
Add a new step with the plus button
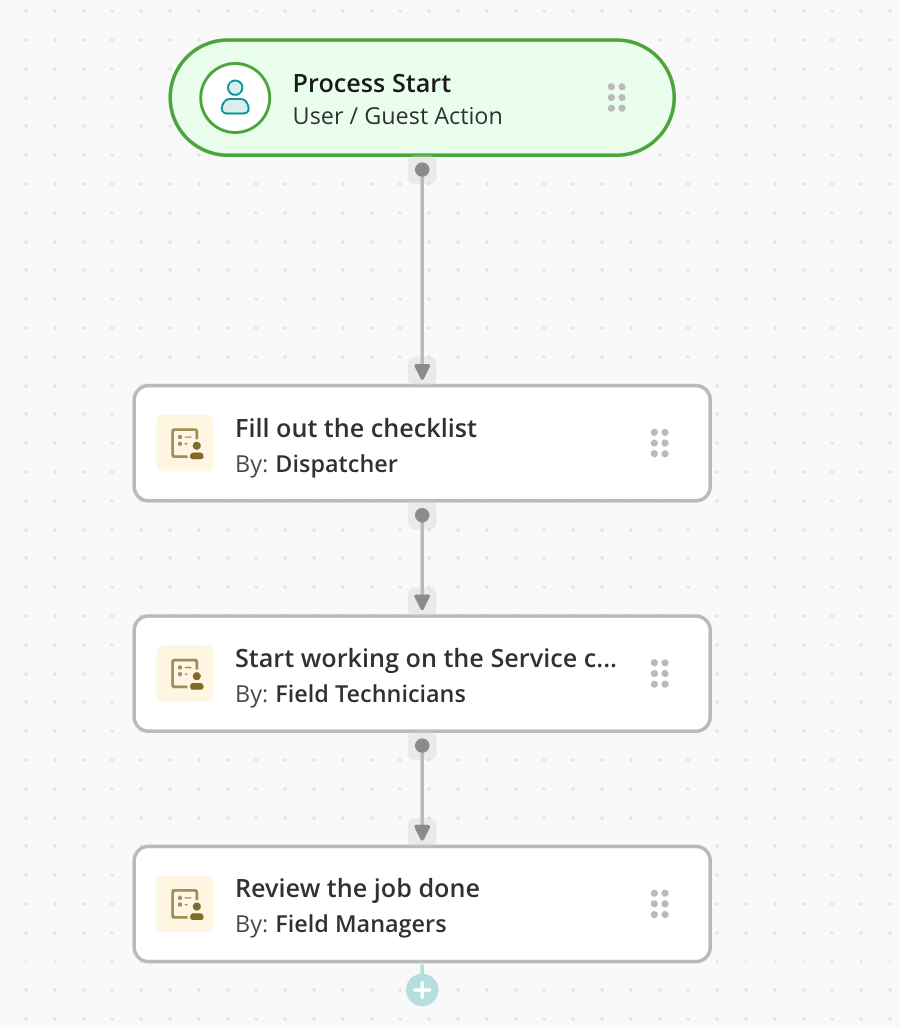pos(422,990)
